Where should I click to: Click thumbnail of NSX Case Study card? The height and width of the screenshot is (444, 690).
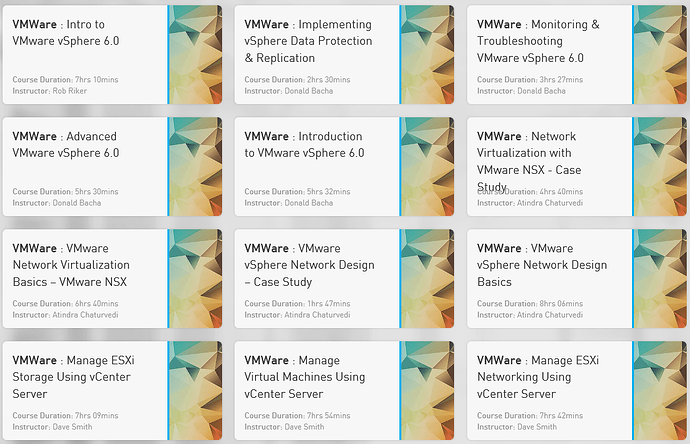pyautogui.click(x=660, y=166)
